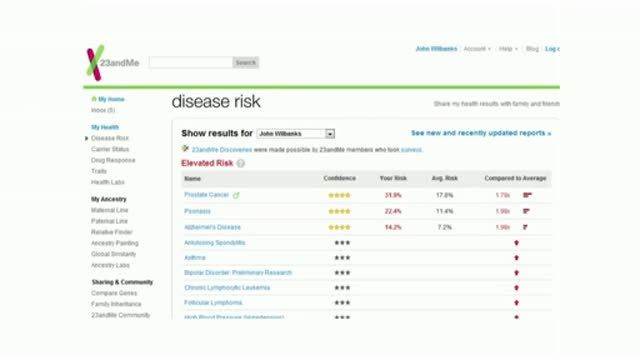Click the home icon beside My Home
The height and width of the screenshot is (360, 640).
click(x=94, y=99)
